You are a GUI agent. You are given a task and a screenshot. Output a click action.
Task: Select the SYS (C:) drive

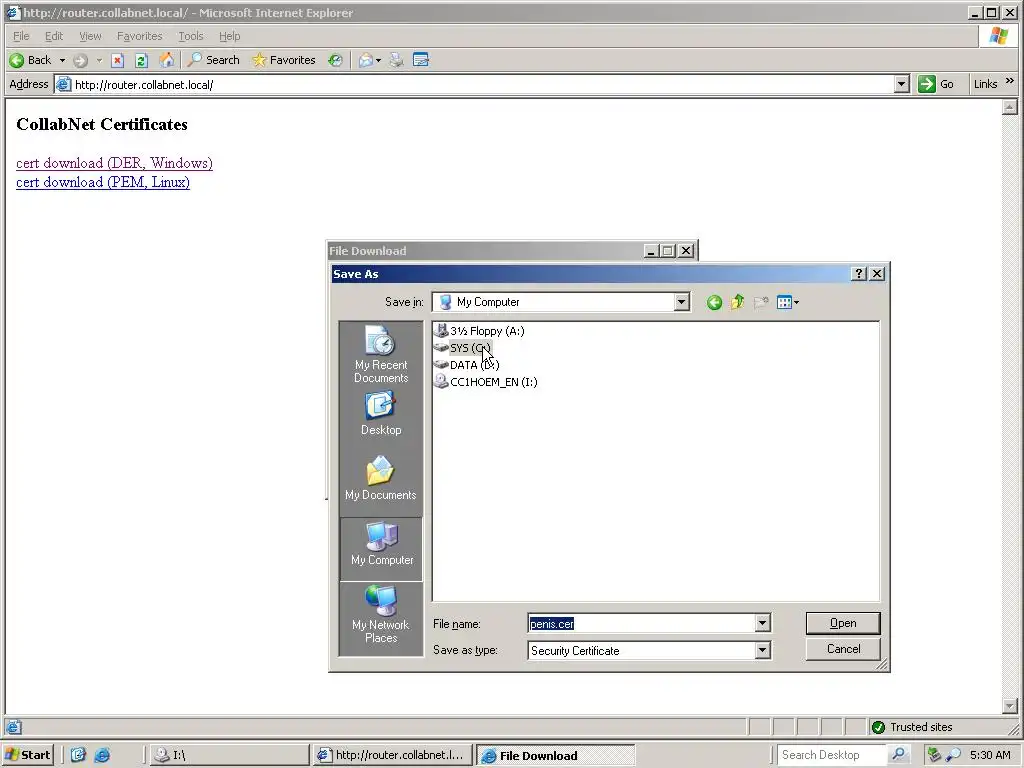coord(462,348)
